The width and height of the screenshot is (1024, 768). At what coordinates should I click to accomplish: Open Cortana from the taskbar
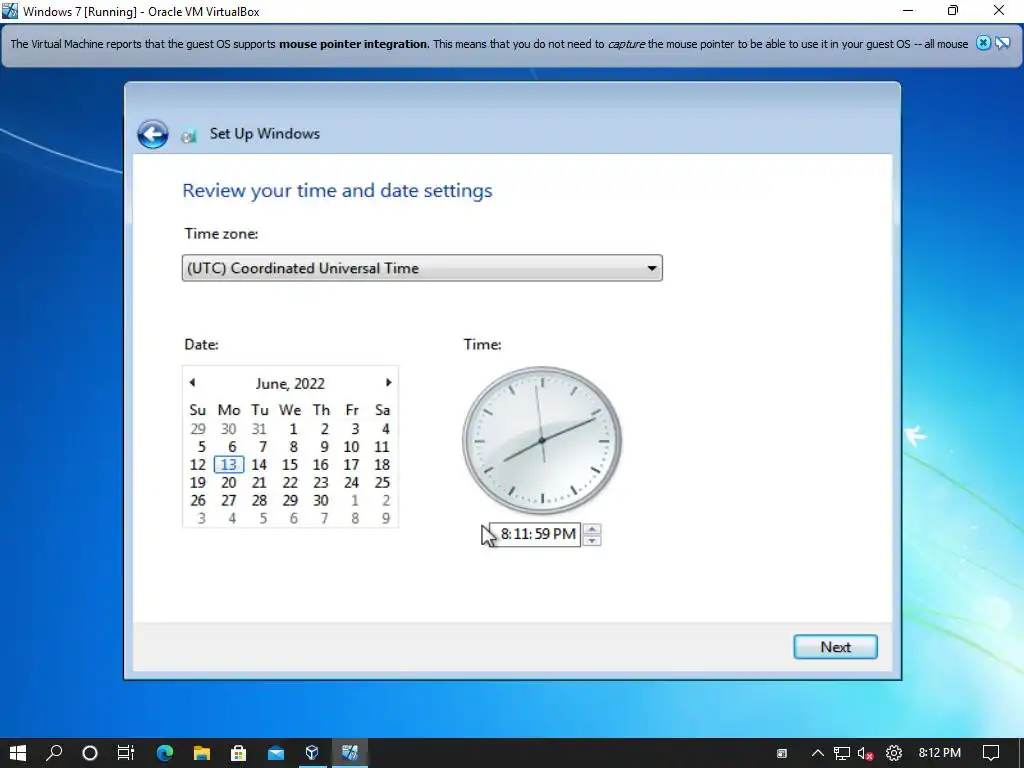pos(90,753)
